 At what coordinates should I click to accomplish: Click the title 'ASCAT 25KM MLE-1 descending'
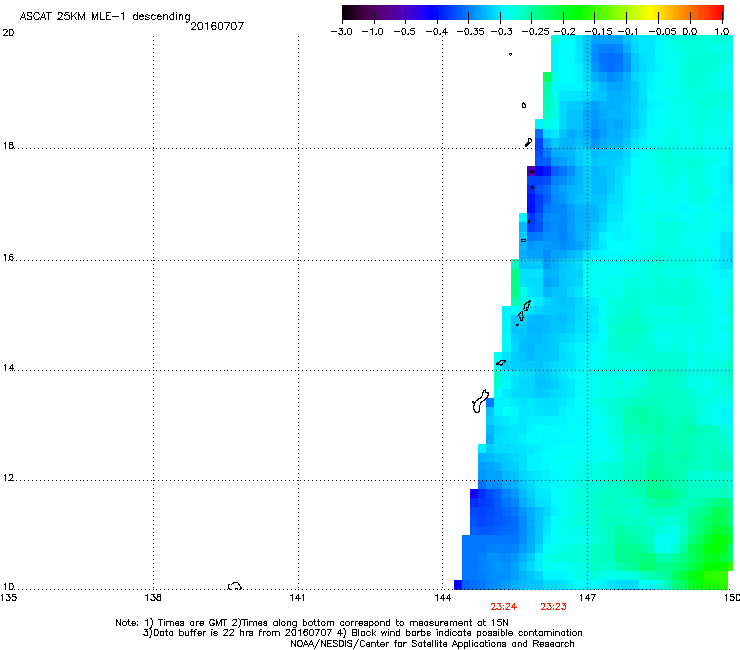(x=105, y=17)
